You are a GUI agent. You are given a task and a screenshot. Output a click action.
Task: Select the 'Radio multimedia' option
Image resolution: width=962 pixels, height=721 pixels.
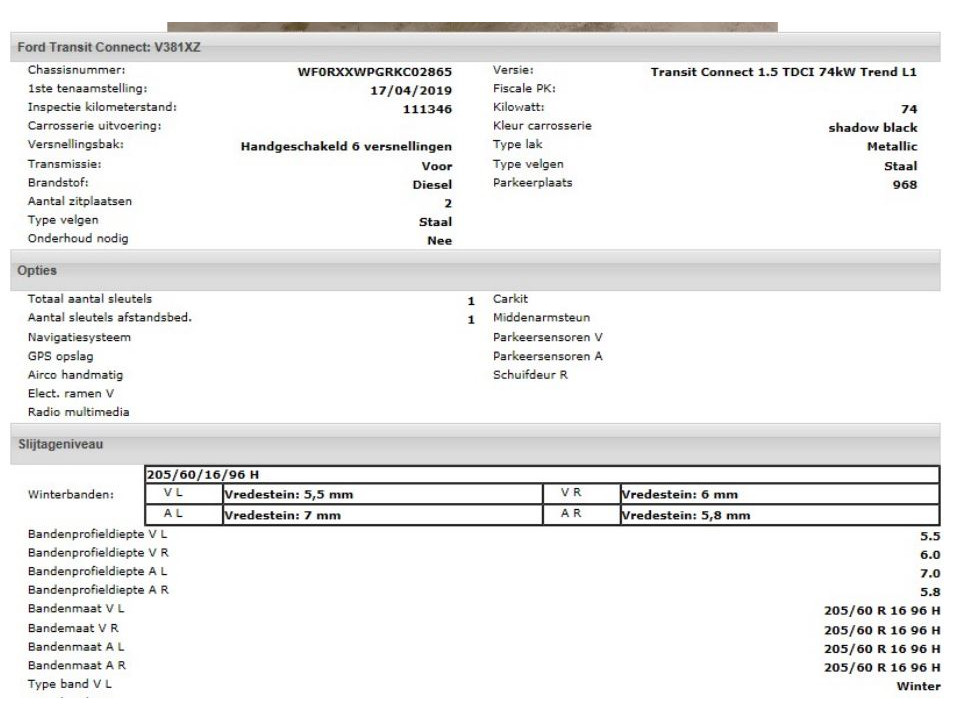point(79,412)
